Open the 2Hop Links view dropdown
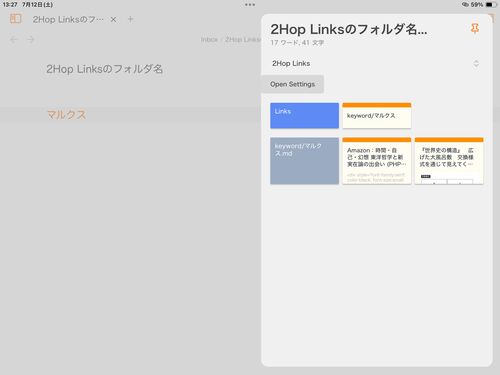 click(x=376, y=63)
